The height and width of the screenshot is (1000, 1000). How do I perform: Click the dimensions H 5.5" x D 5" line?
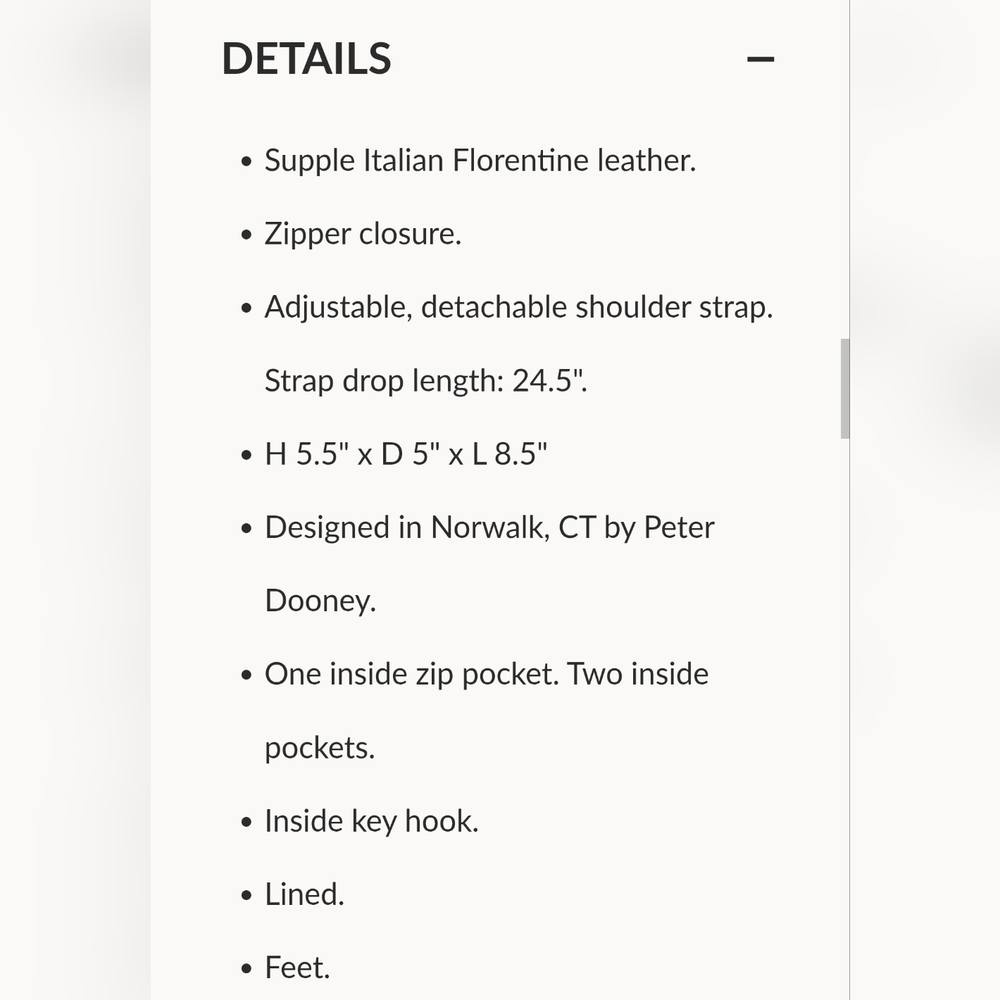tap(406, 454)
